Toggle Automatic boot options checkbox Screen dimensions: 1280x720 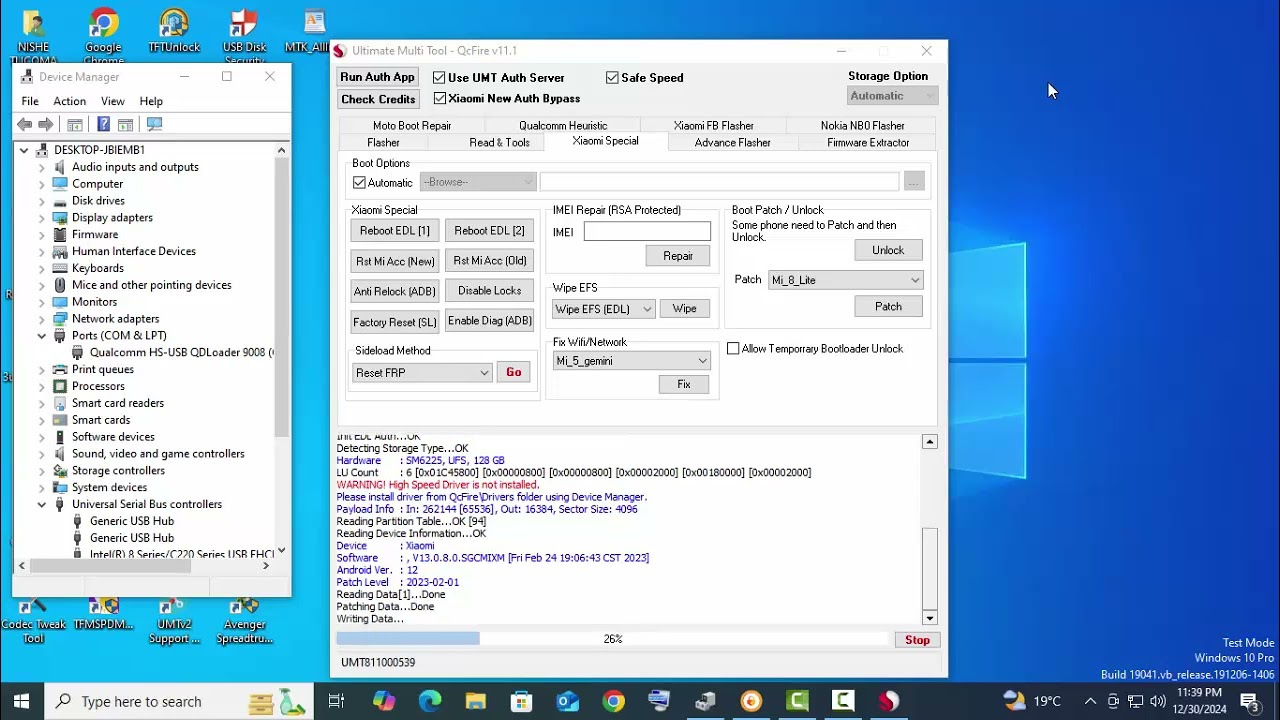[359, 182]
